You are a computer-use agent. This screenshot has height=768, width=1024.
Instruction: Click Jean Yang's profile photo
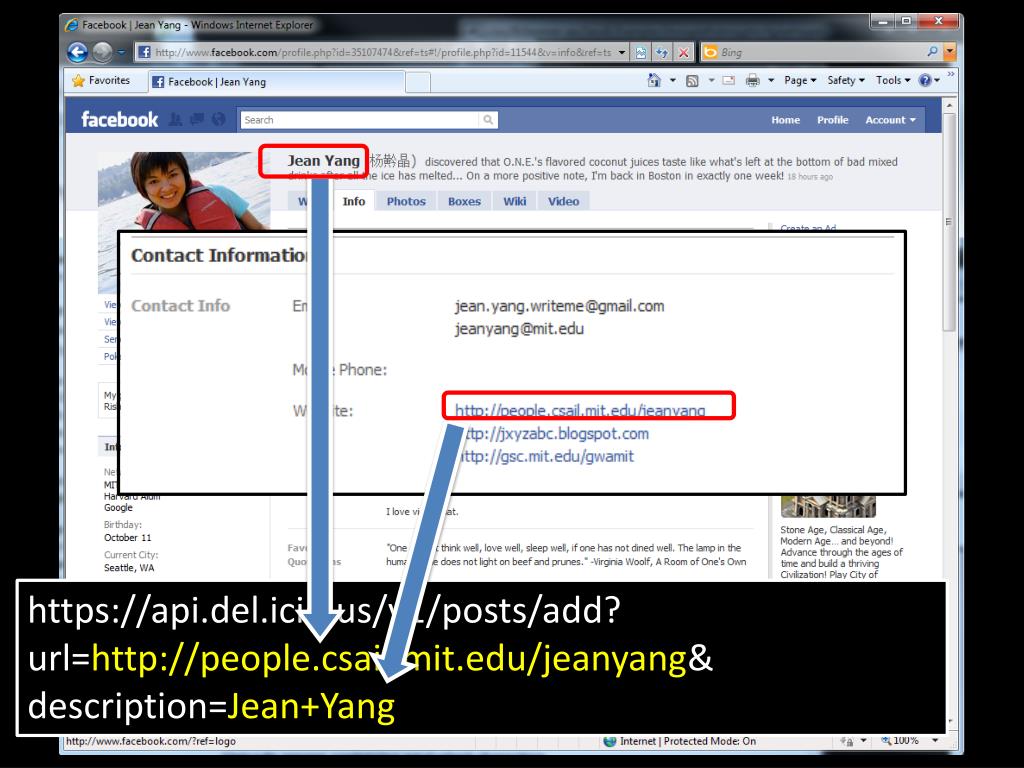click(184, 191)
